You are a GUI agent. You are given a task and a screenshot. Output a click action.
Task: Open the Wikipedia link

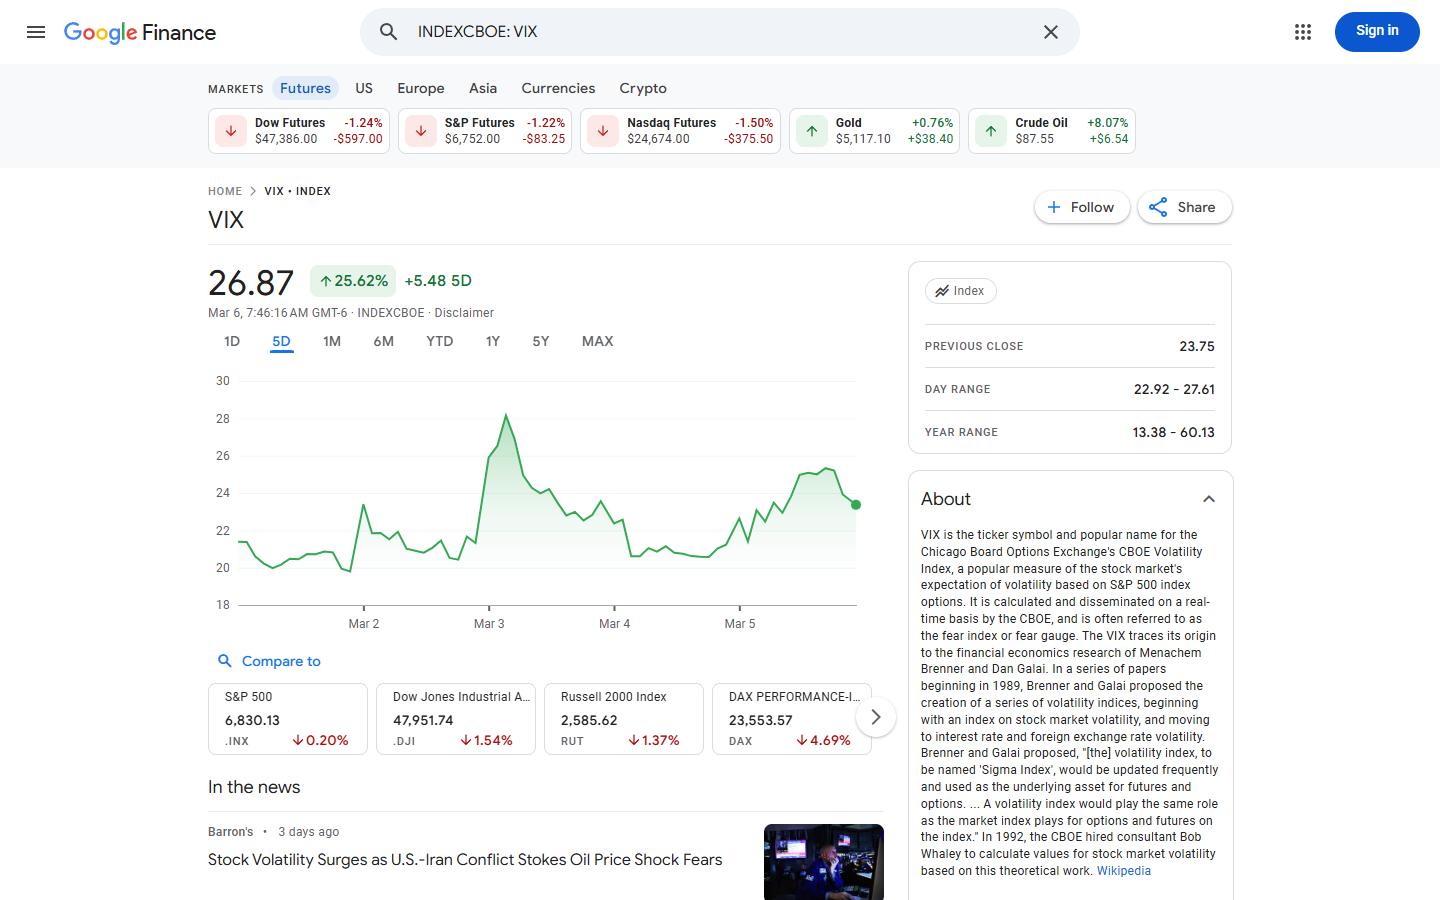point(1123,871)
